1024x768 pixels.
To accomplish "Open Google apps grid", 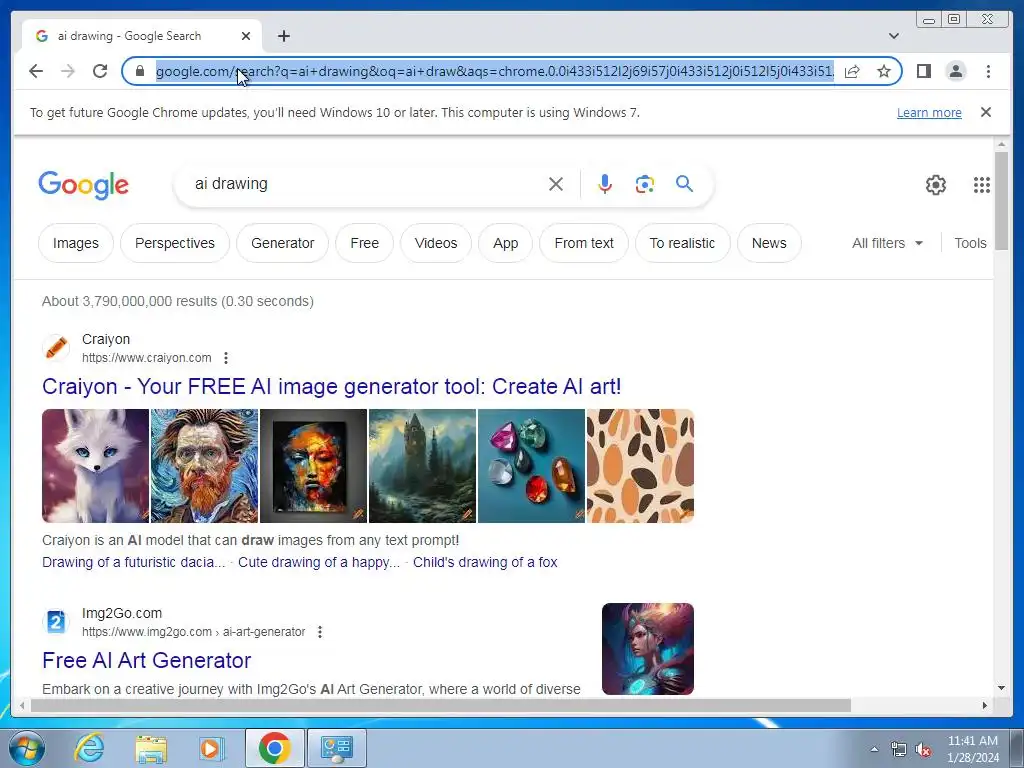I will pos(982,185).
